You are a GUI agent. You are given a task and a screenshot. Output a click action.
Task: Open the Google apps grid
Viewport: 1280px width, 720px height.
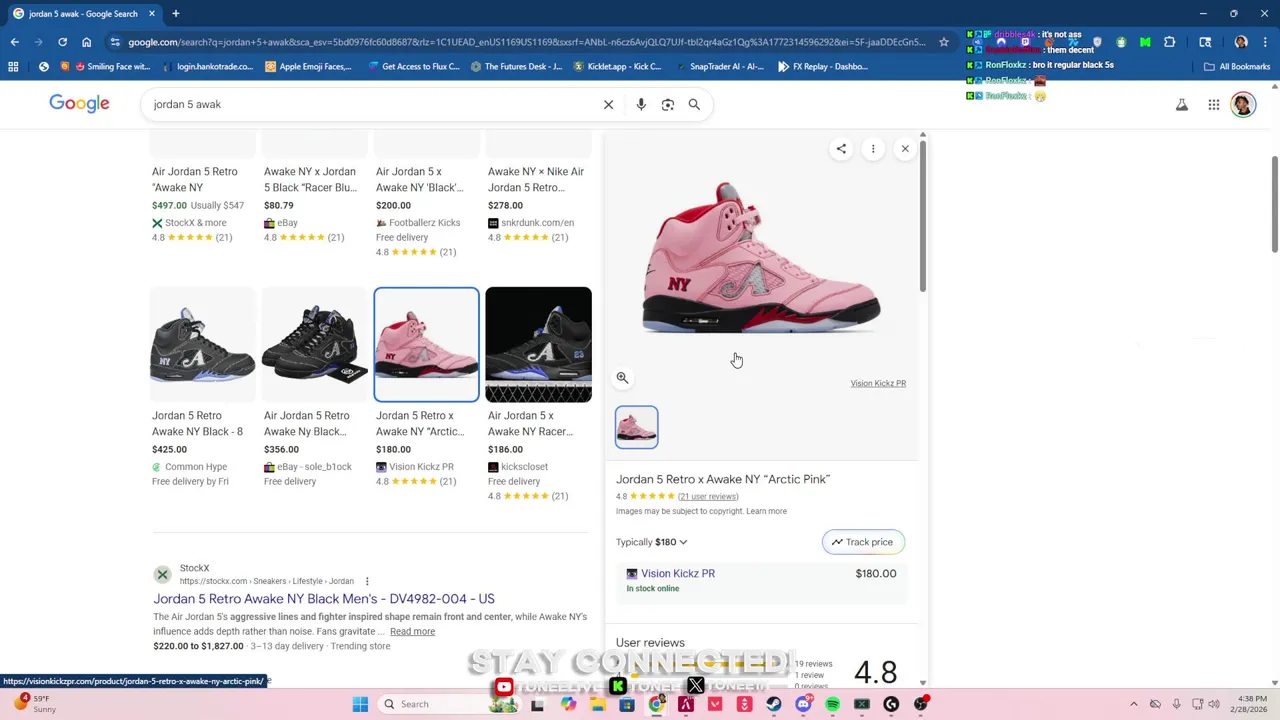[x=1213, y=104]
